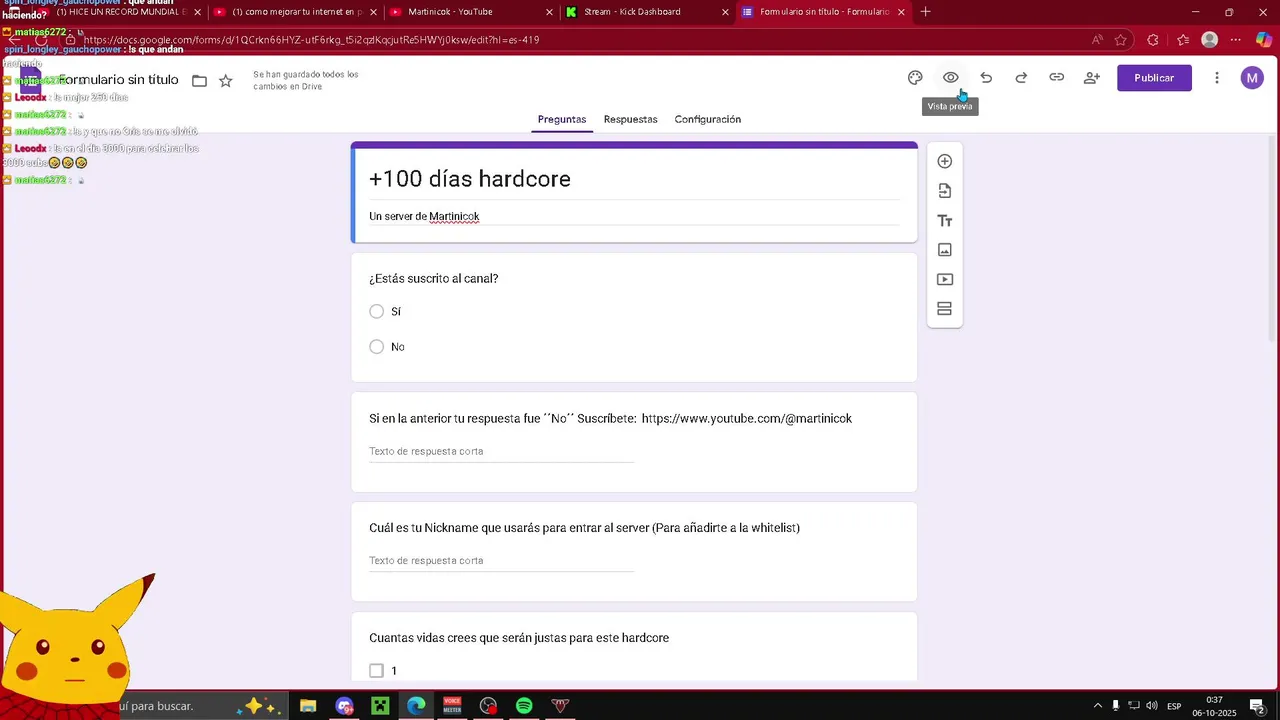Select the Sí radio option
1280x720 pixels.
[x=376, y=312]
